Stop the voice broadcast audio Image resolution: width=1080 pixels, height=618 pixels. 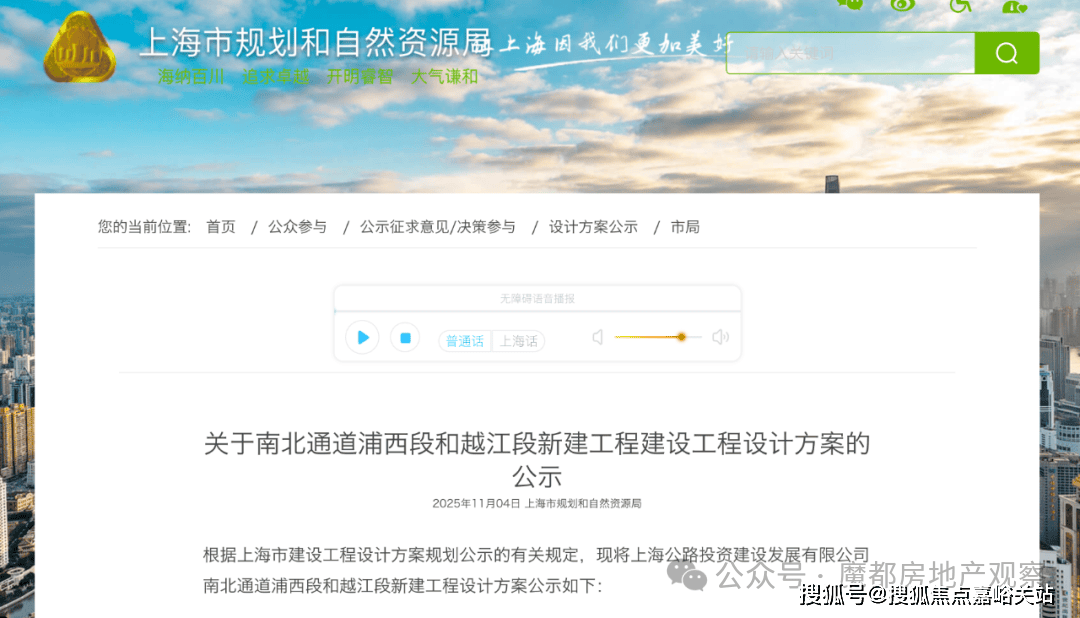pyautogui.click(x=405, y=338)
